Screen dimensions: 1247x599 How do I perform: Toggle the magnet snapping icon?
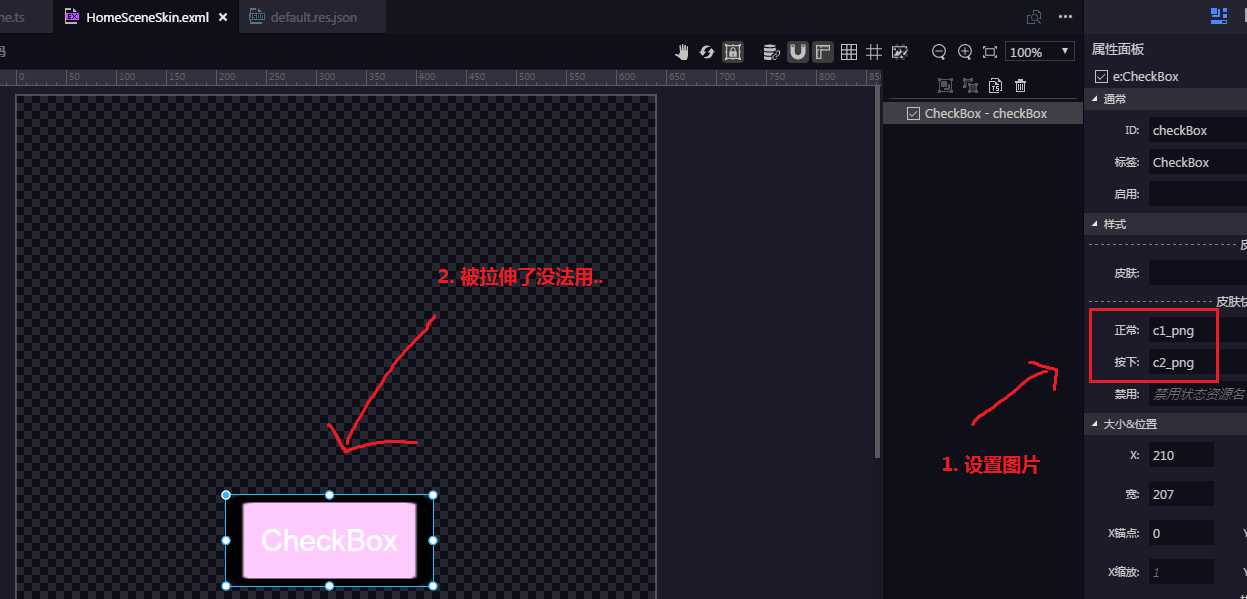(798, 52)
